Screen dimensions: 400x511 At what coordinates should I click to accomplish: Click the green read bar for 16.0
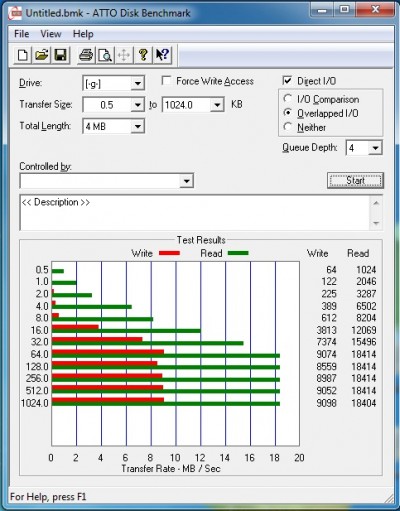click(126, 331)
